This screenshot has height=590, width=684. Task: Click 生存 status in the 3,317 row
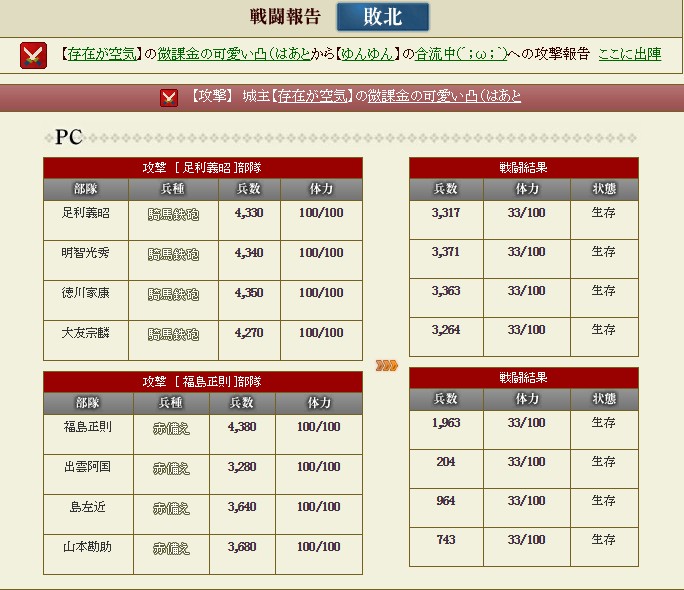604,213
